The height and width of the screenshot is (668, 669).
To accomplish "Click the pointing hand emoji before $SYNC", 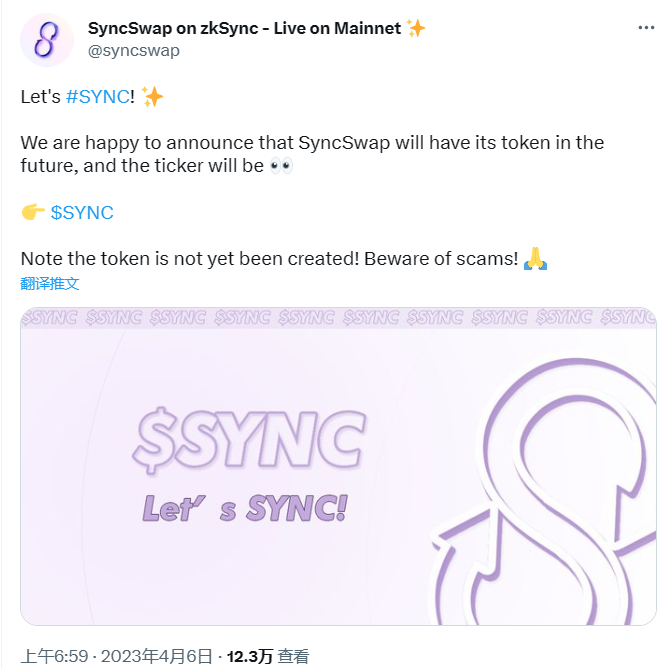I will click(x=33, y=212).
